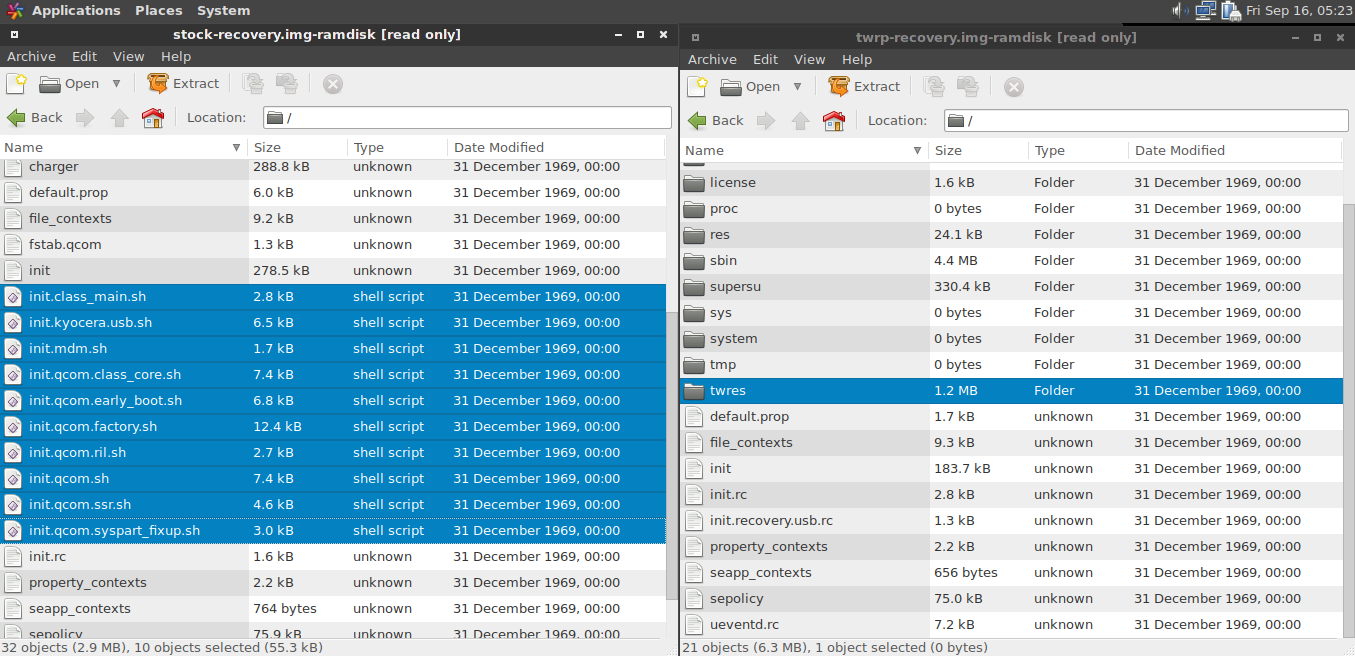Select init.recovery.usb.rc file

[1011, 521]
